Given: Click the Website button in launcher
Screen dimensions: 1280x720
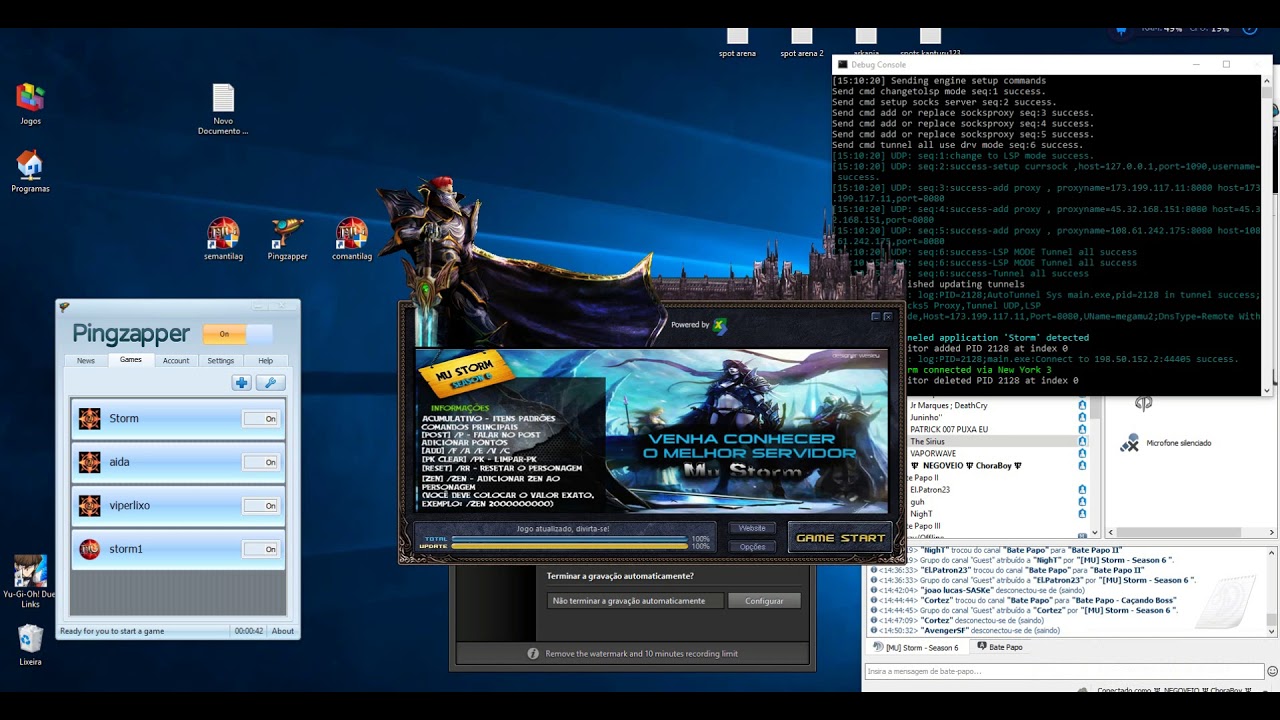Looking at the screenshot, I should (752, 528).
